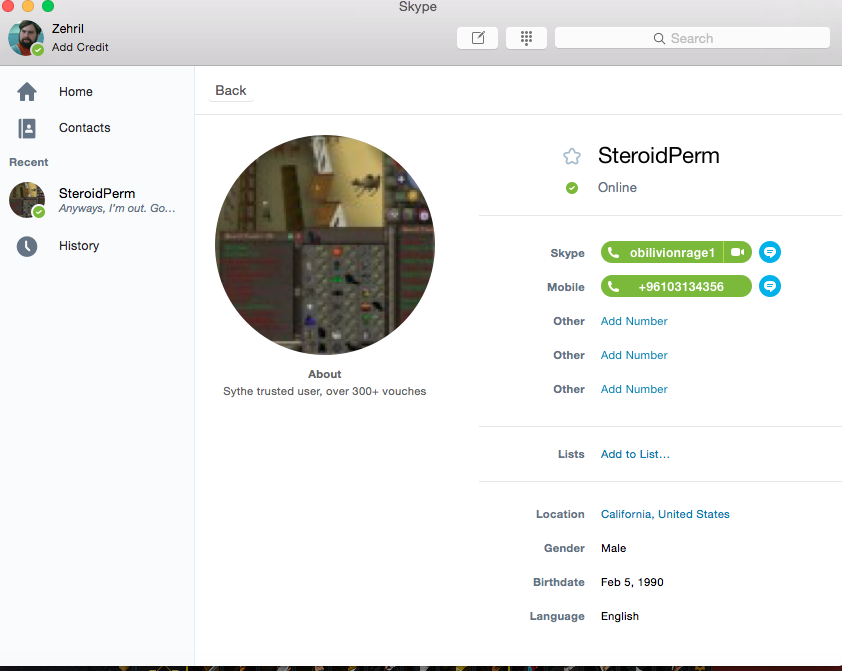
Task: Click the phone icon in the Skype call button
Action: (x=613, y=252)
